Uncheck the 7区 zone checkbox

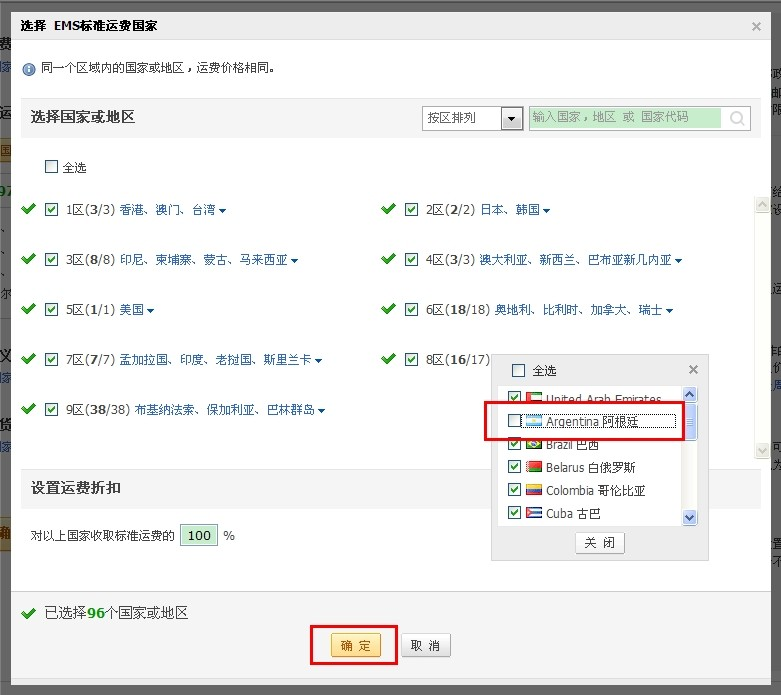51,359
